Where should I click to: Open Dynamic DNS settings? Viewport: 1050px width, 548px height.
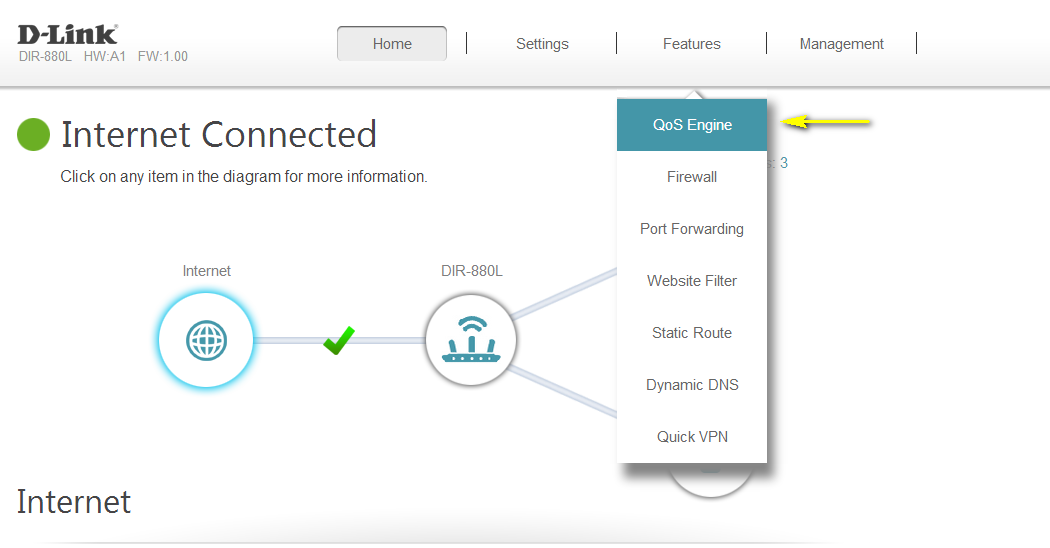(x=692, y=385)
